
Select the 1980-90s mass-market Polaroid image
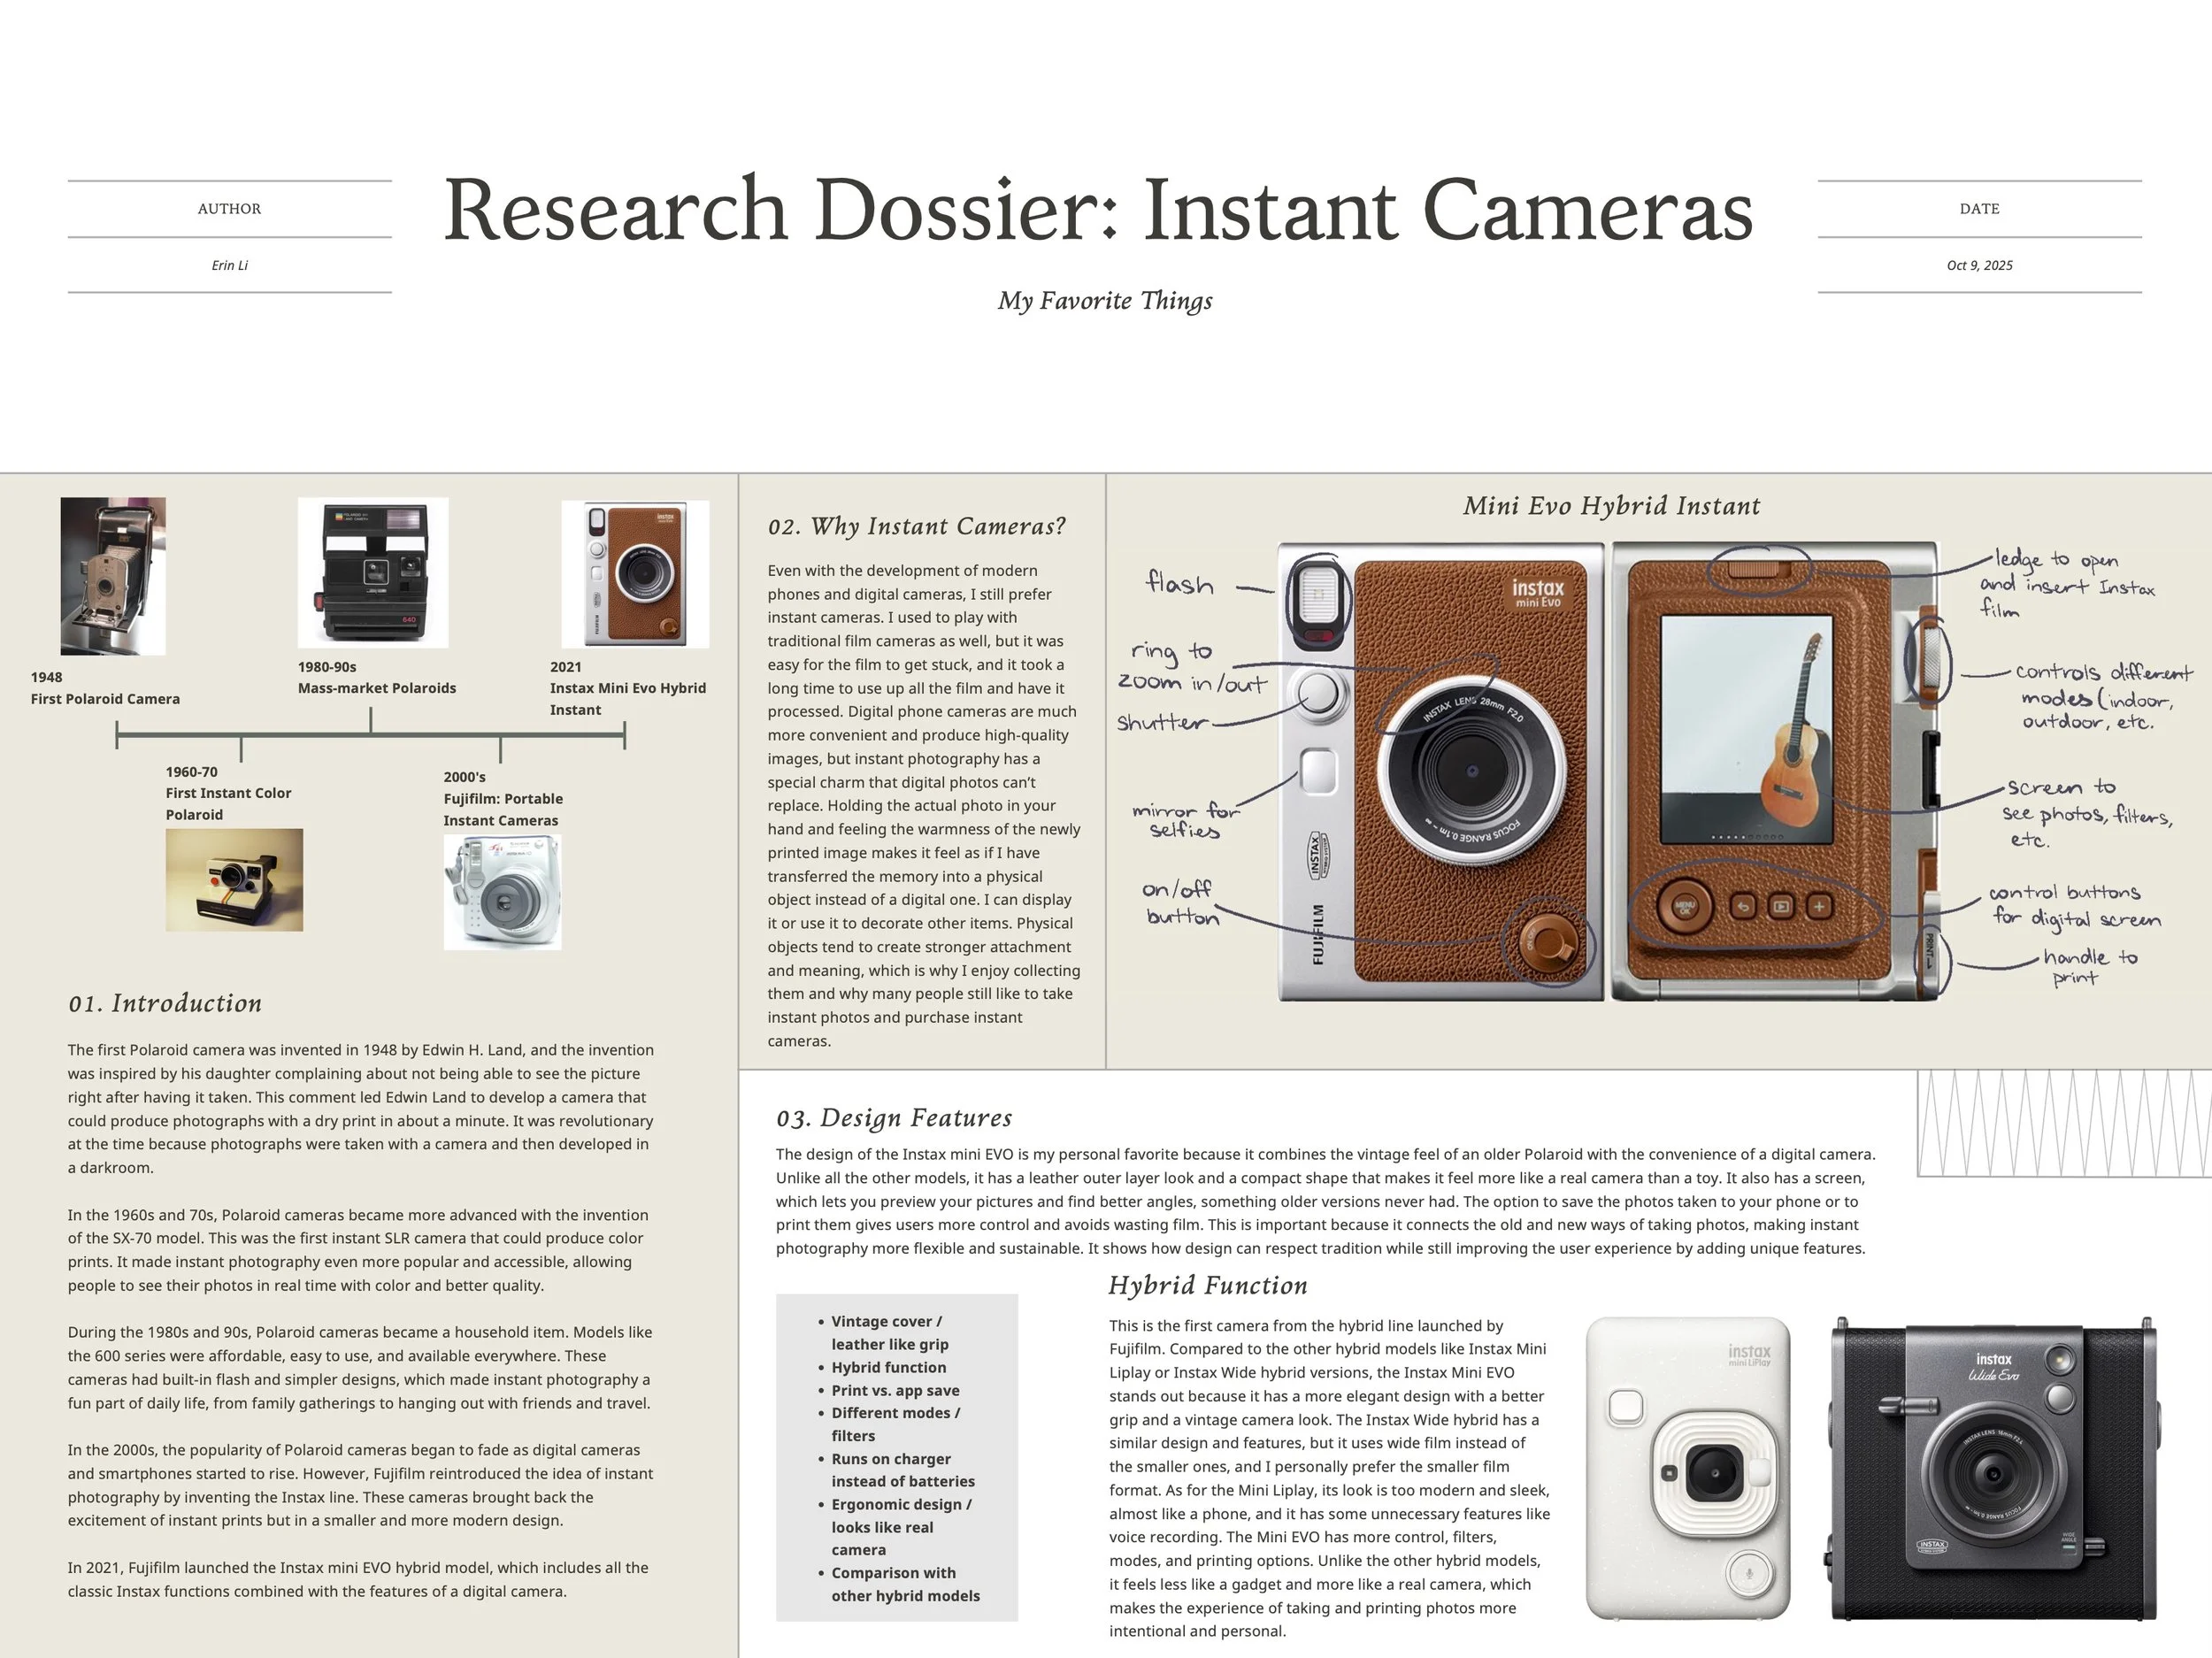tap(372, 572)
